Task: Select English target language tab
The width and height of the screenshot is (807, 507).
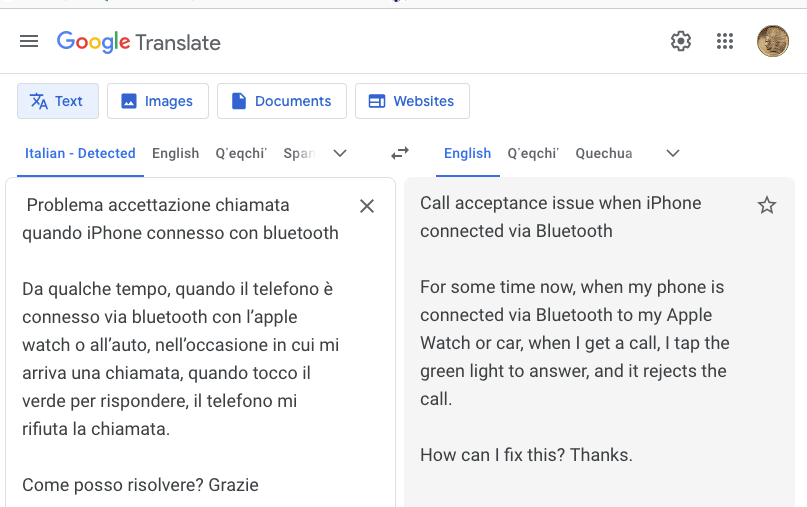Action: 467,153
